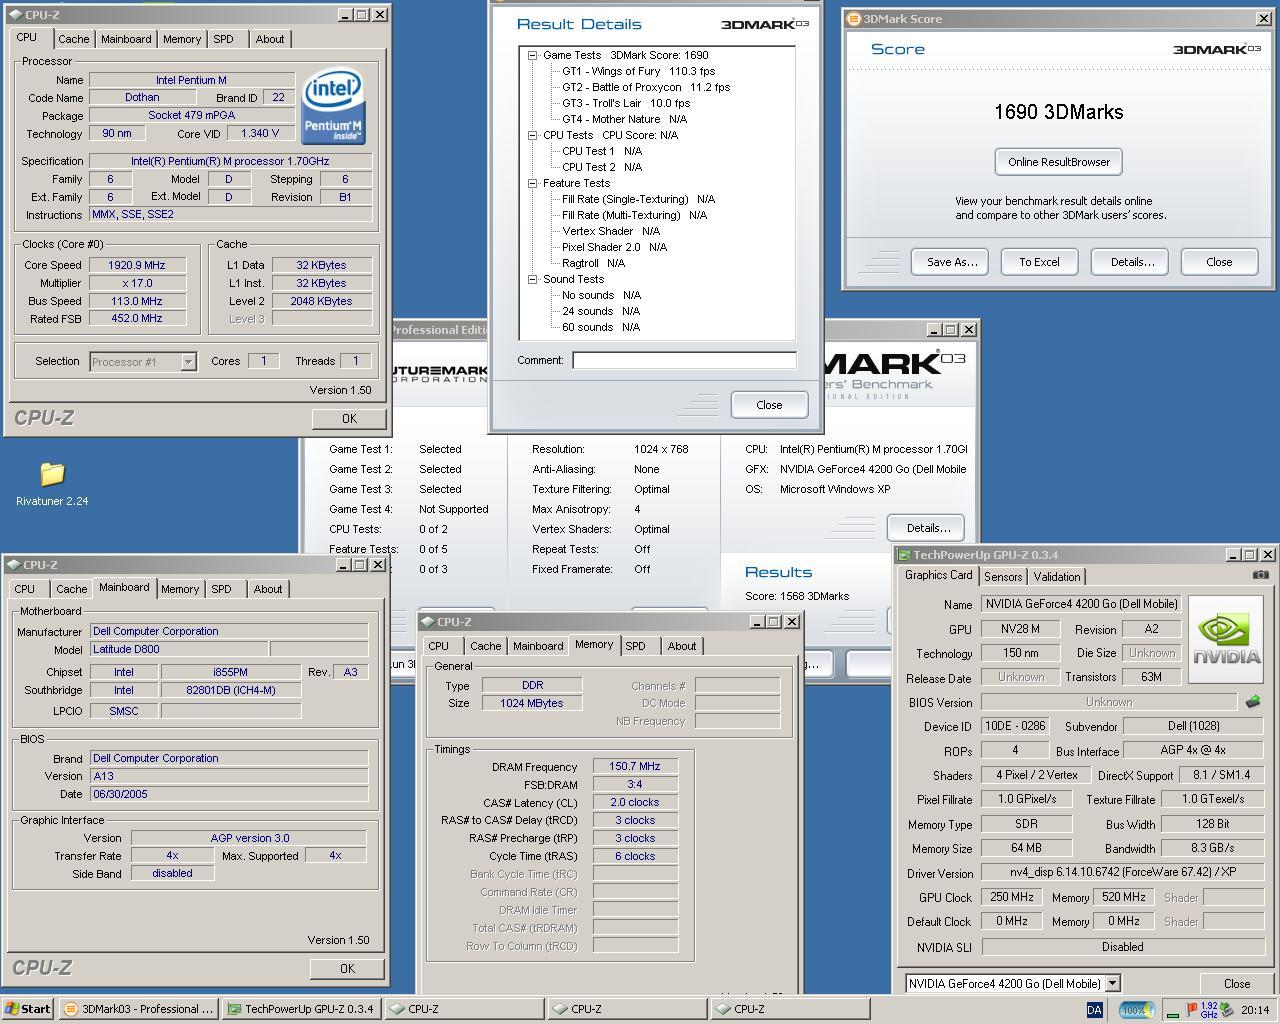Click To Excel button

point(1039,262)
